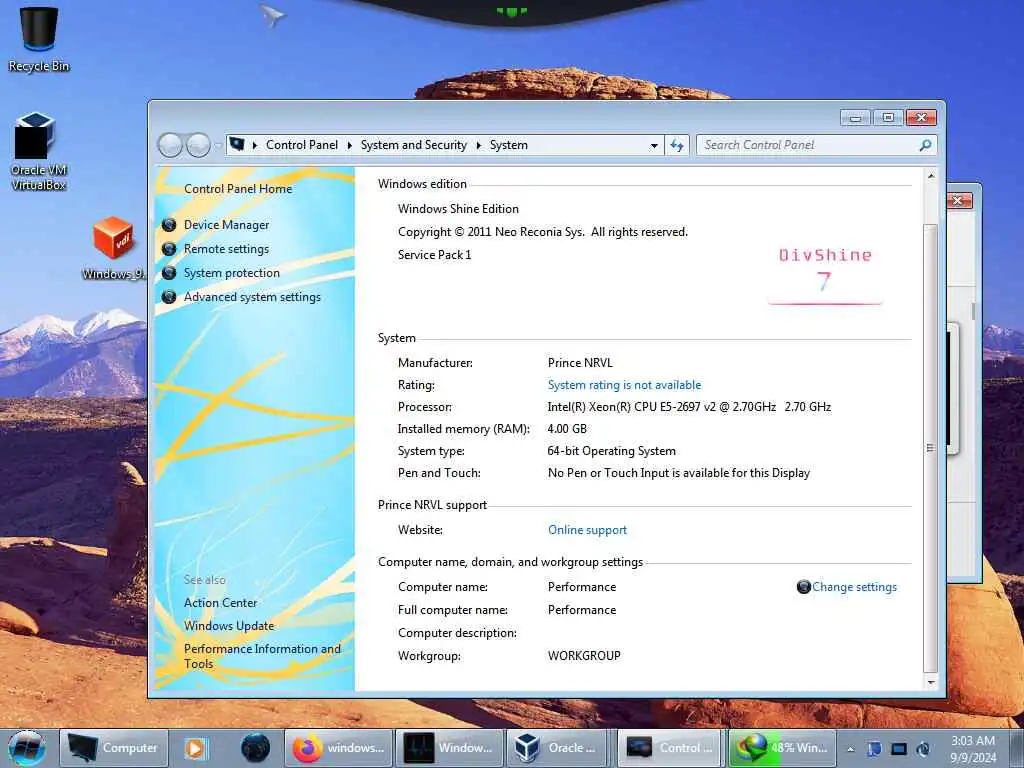Click the 64-bit Operating System text
The width and height of the screenshot is (1024, 768).
pos(611,451)
